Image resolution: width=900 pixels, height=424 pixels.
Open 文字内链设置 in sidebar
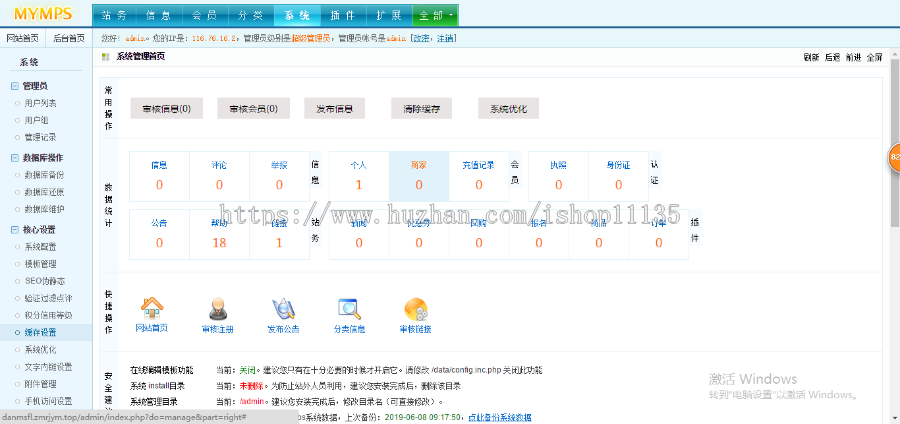[x=48, y=367]
